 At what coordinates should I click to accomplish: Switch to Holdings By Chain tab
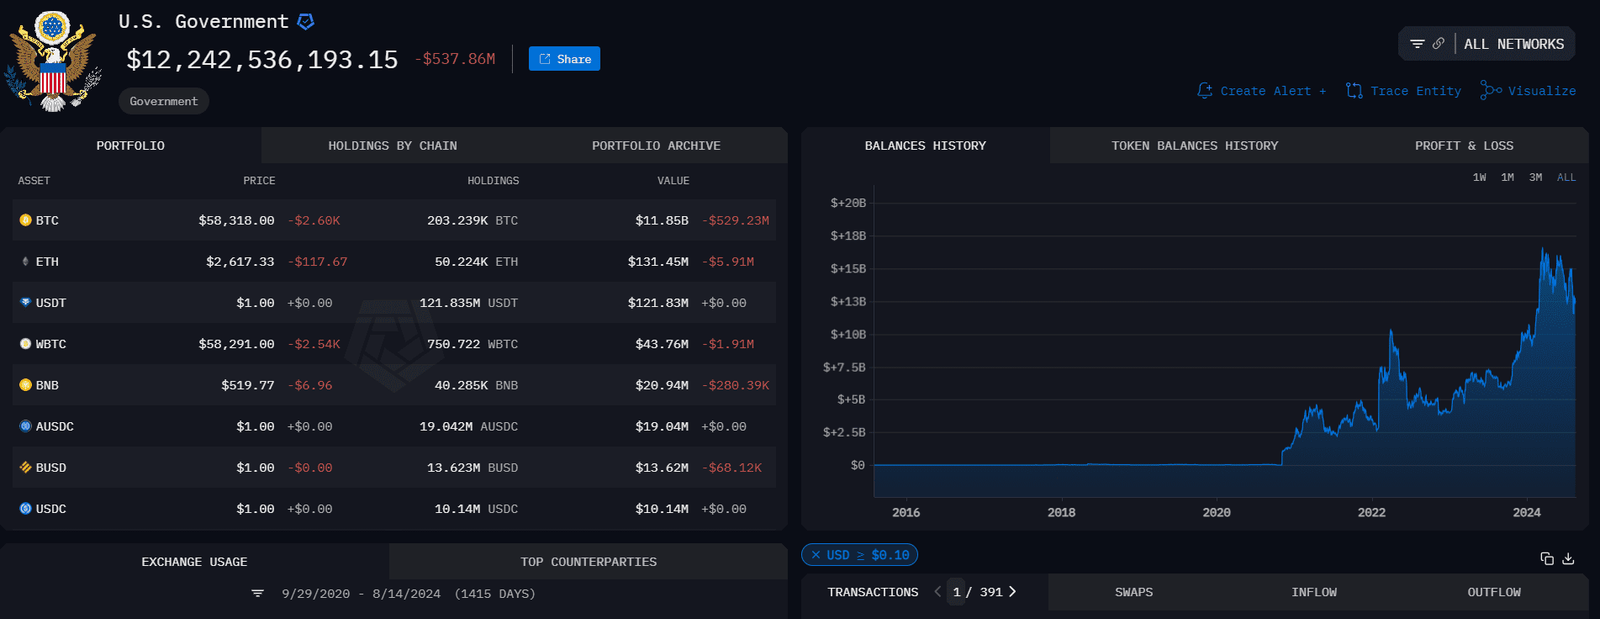click(x=393, y=145)
